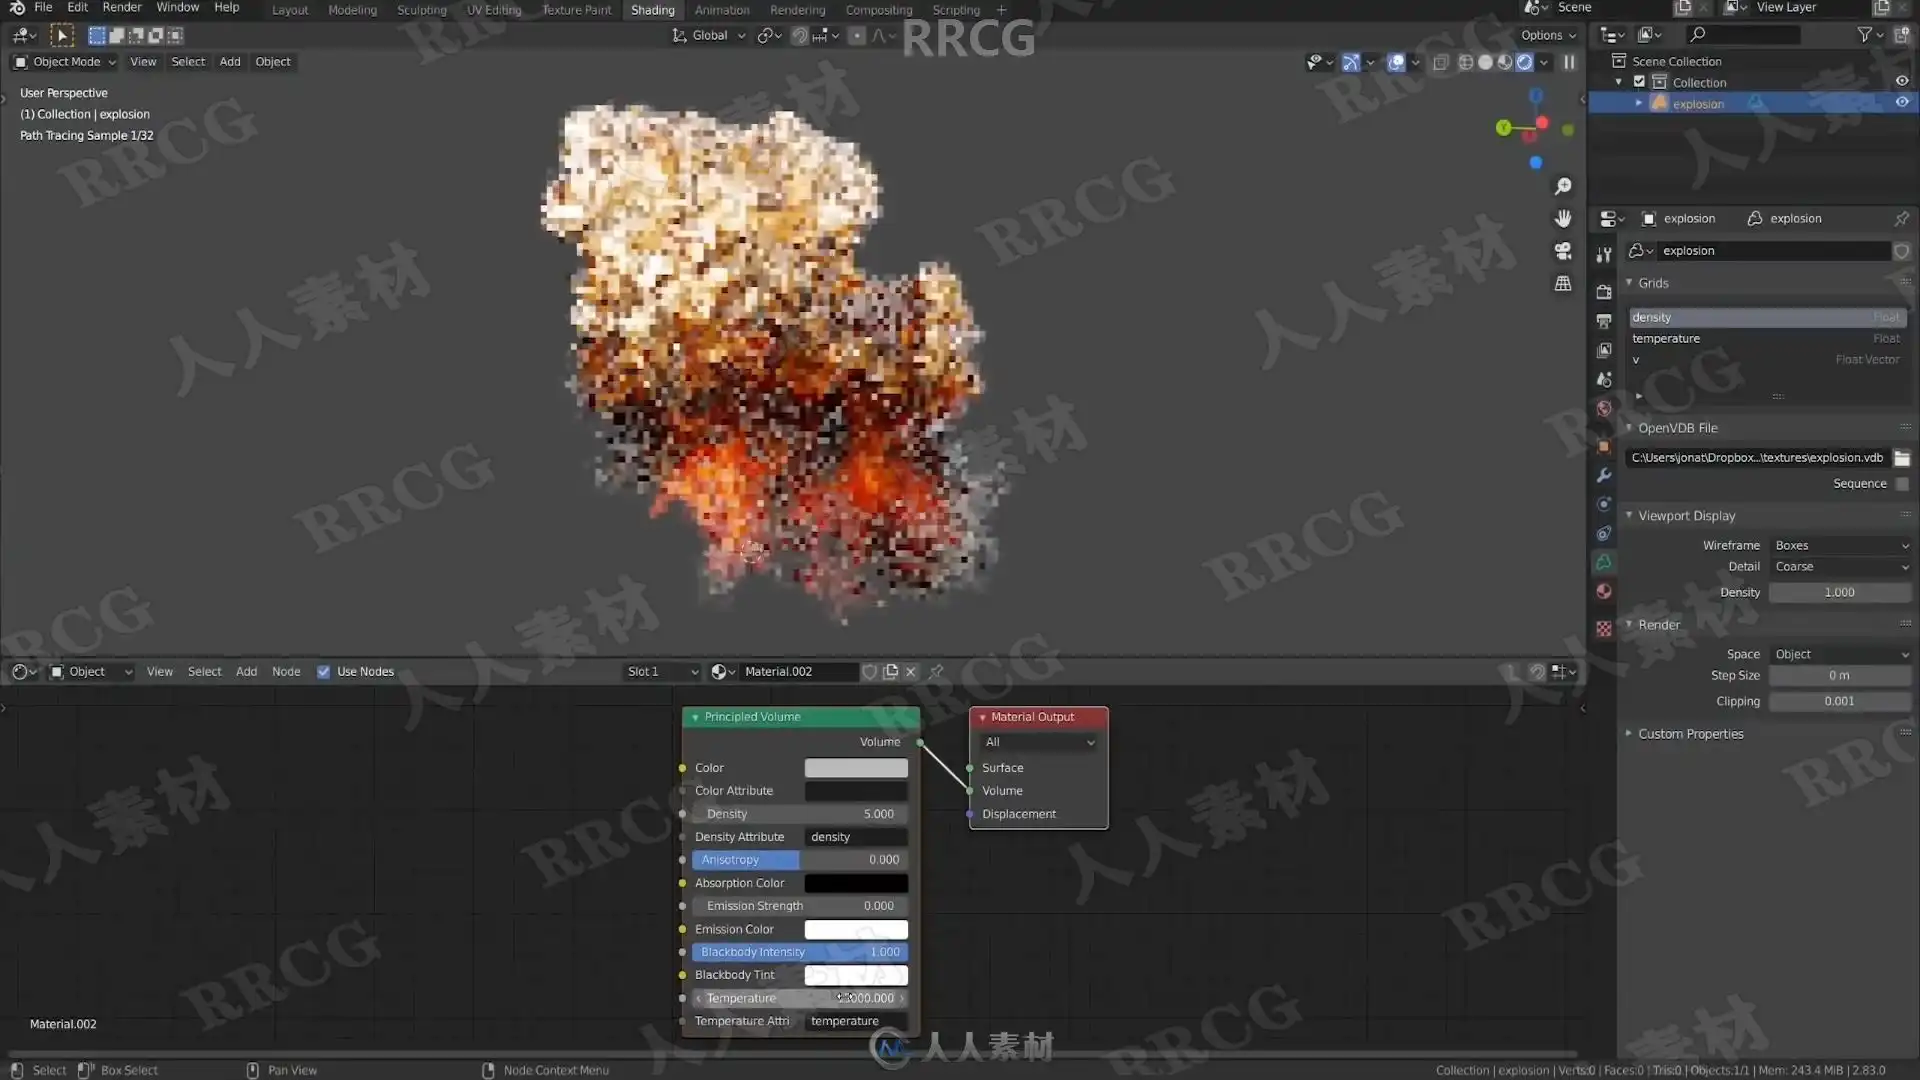Open the Slot 1 dropdown
The image size is (1920, 1080).
click(x=661, y=672)
